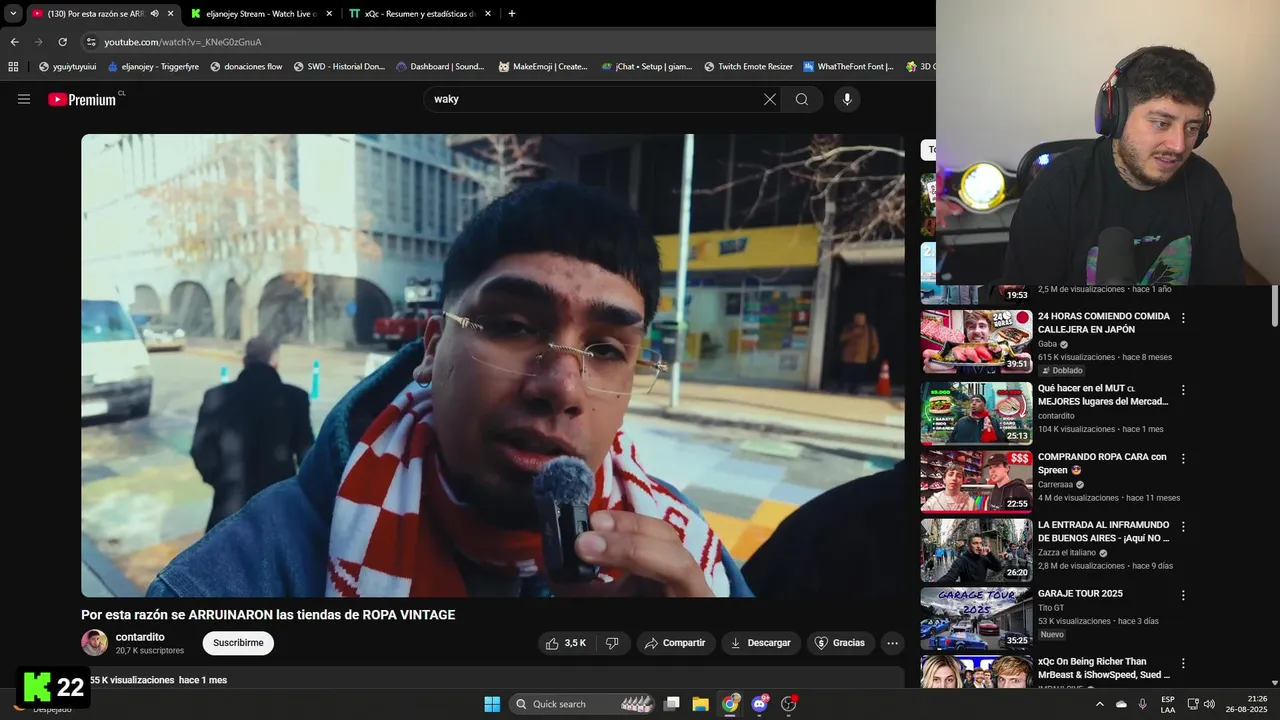This screenshot has width=1280, height=720.
Task: Open a new browser tab
Action: click(x=512, y=14)
